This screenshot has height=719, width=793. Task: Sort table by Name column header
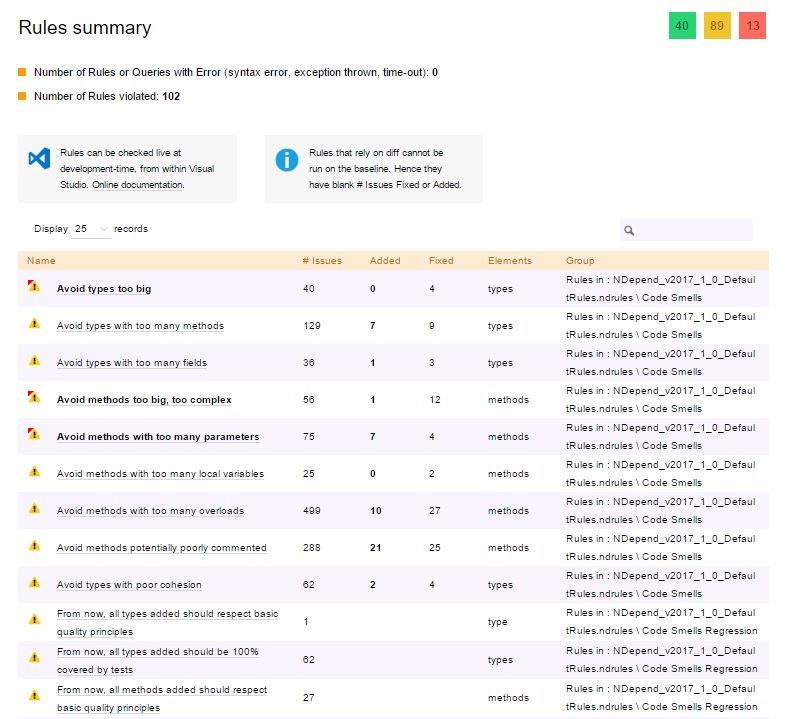[41, 260]
